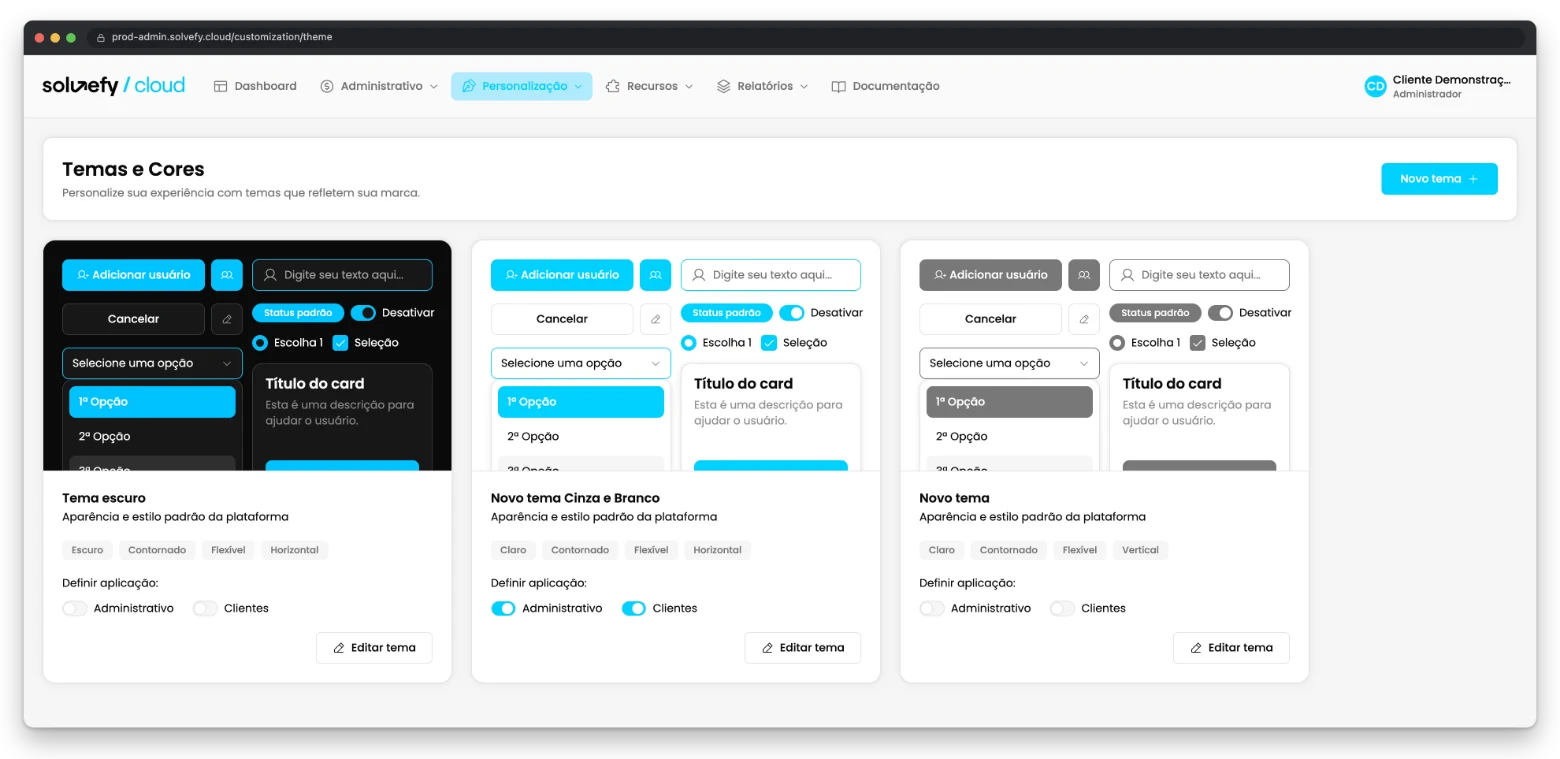This screenshot has width=1560, height=759.
Task: Click the Documentação book icon
Action: pos(839,86)
